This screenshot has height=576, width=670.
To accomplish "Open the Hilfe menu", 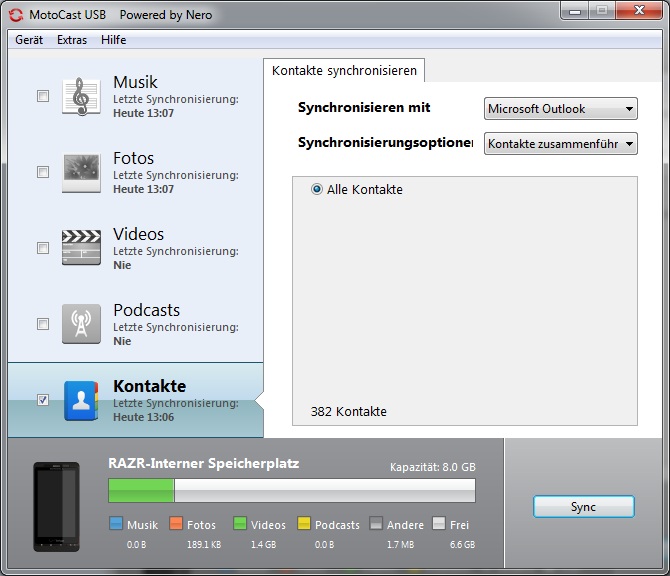I will (x=113, y=40).
